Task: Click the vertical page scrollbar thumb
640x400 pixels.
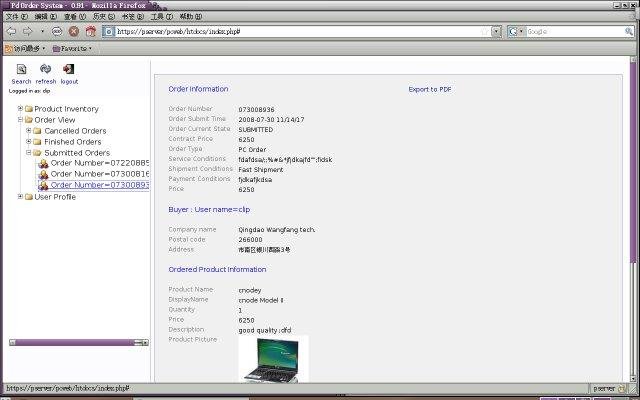Action: coord(633,162)
